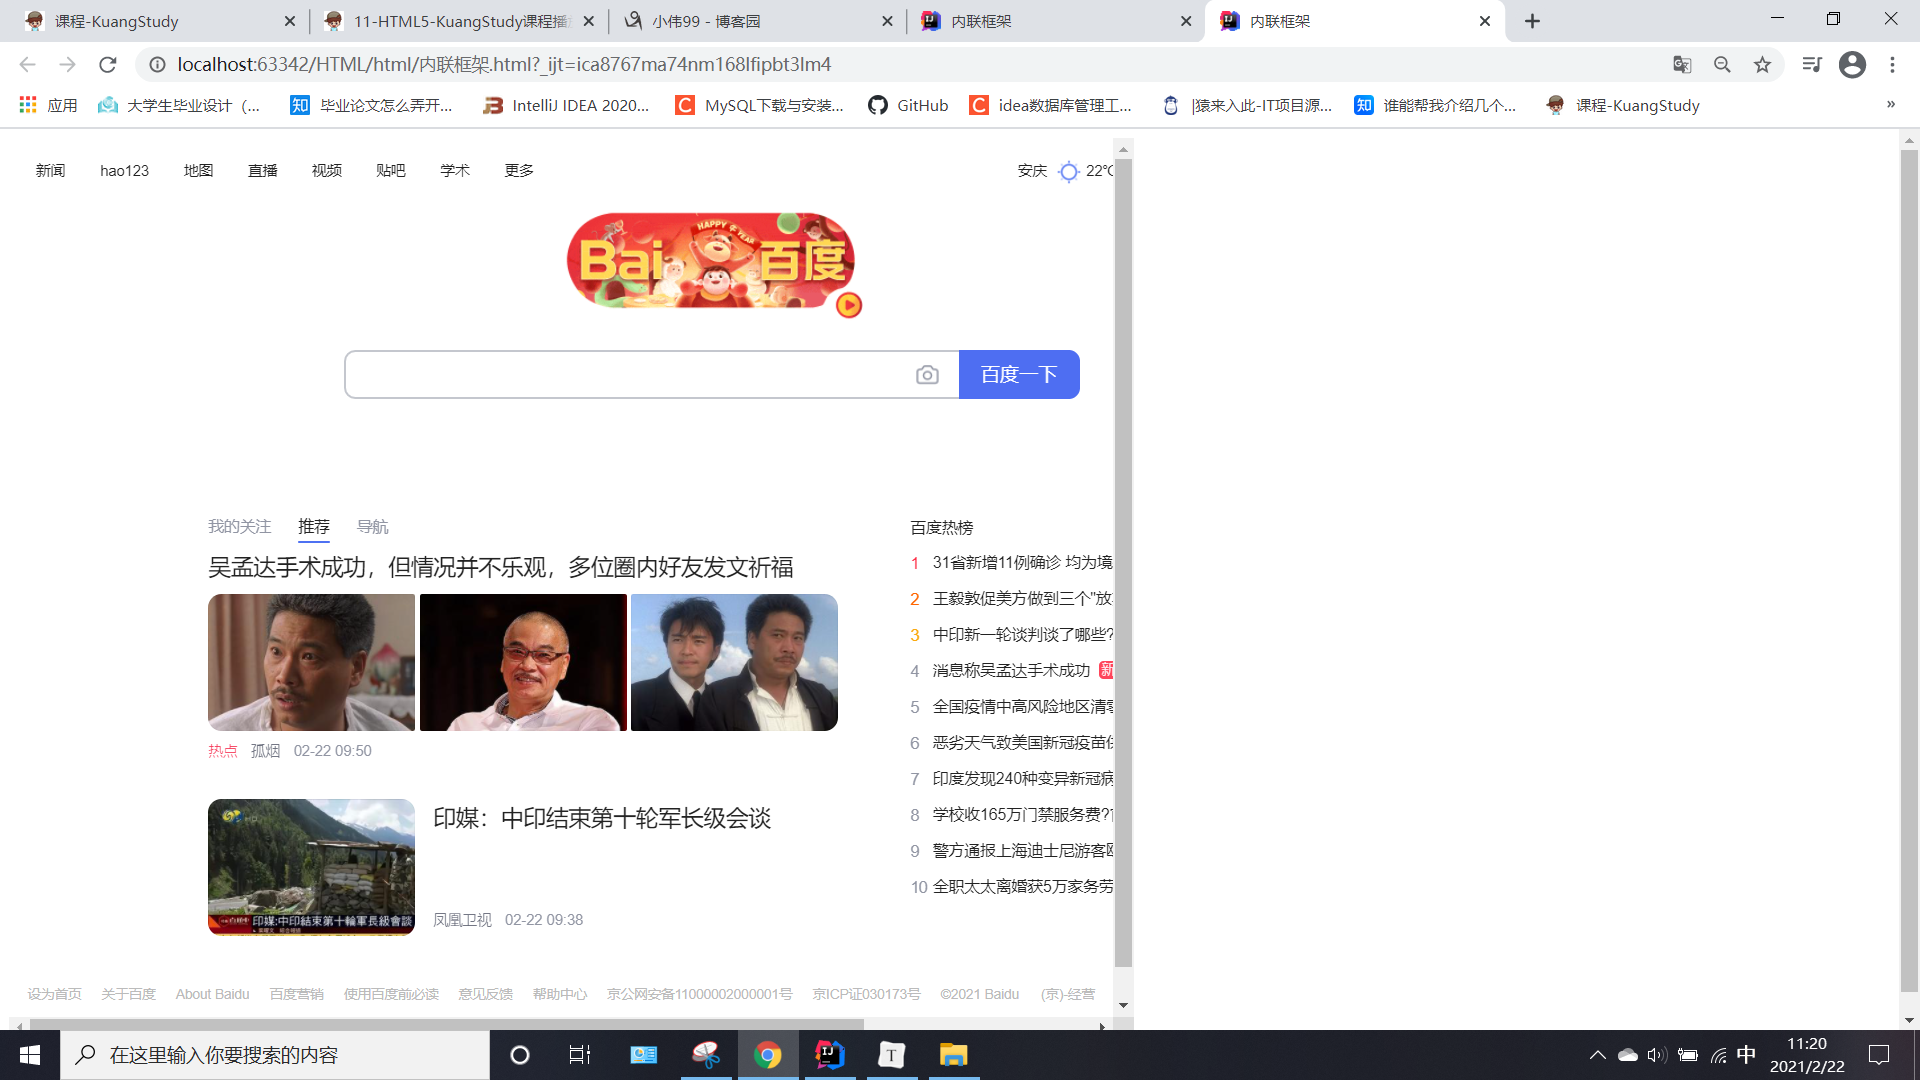
Task: Open the GitHub bookmark
Action: (908, 105)
